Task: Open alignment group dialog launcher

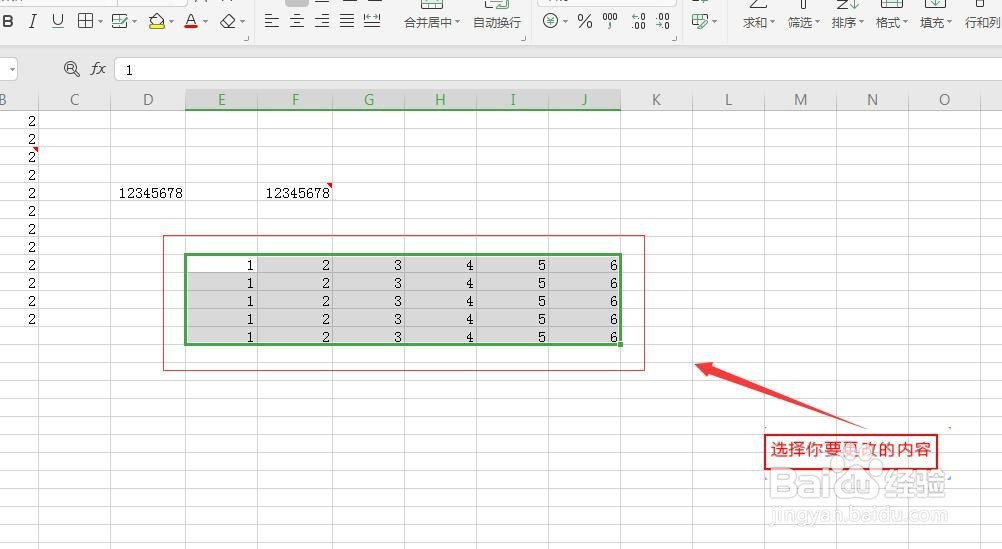Action: coord(523,39)
